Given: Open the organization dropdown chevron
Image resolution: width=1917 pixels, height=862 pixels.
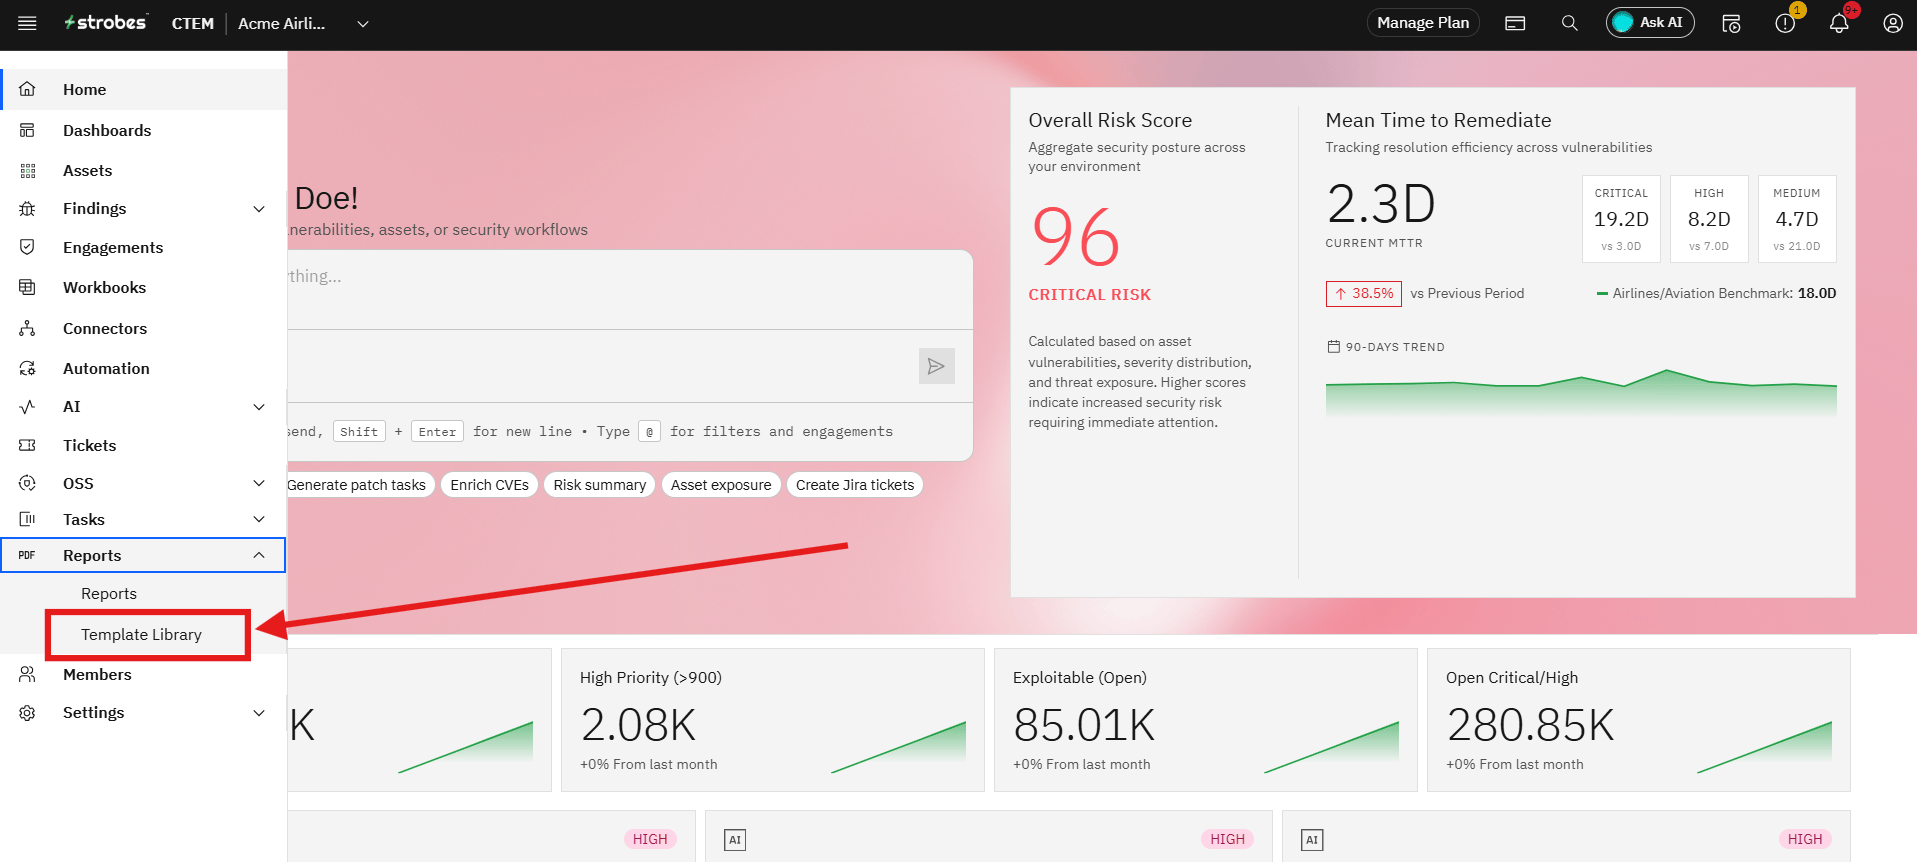Looking at the screenshot, I should coord(363,24).
